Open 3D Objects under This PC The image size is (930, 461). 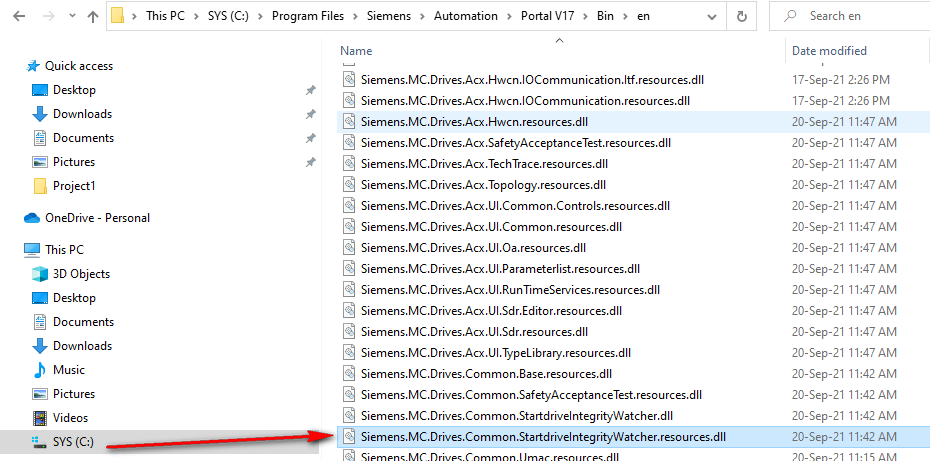(x=81, y=274)
